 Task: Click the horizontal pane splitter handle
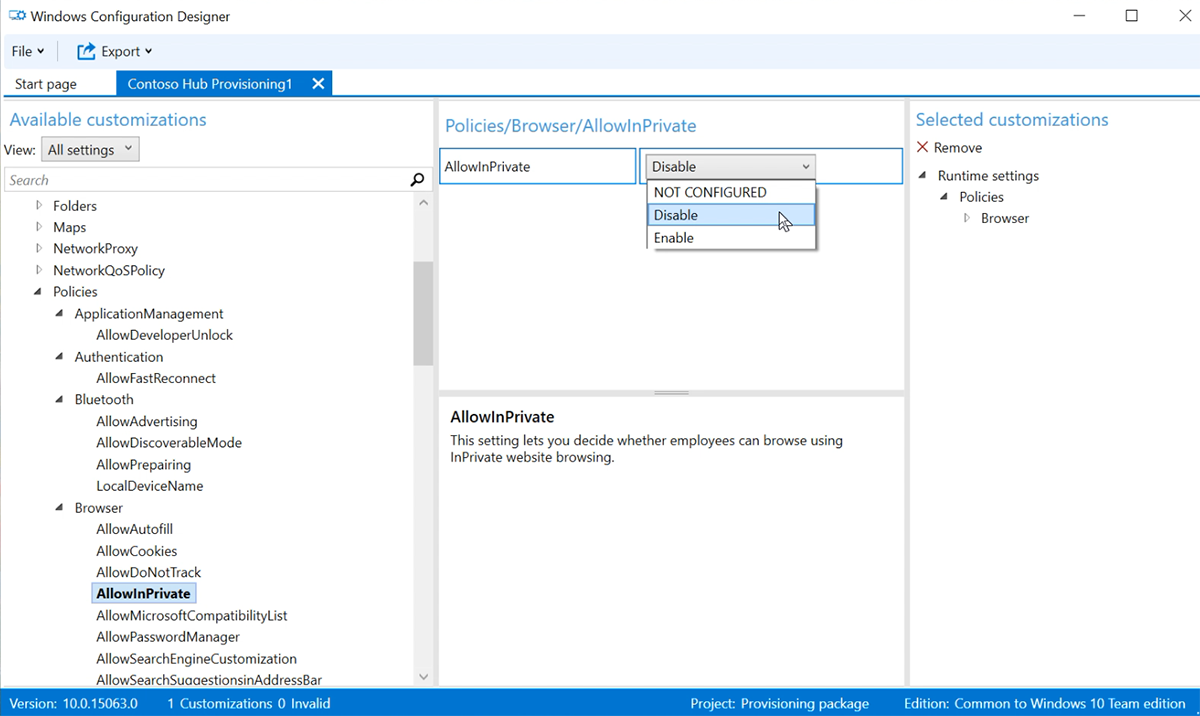671,393
